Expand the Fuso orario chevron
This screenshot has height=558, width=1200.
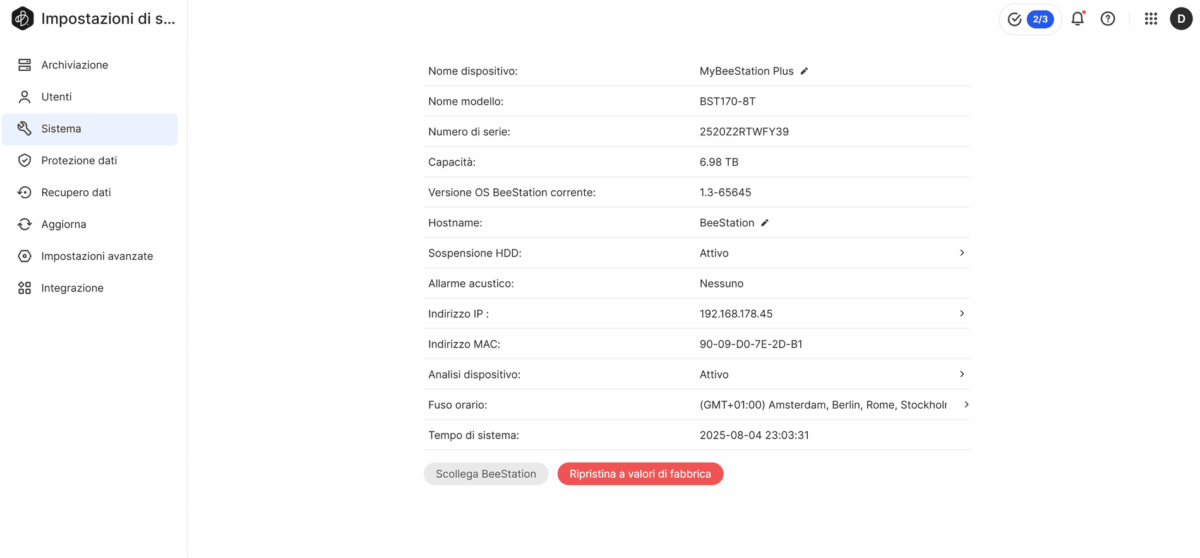pyautogui.click(x=966, y=404)
